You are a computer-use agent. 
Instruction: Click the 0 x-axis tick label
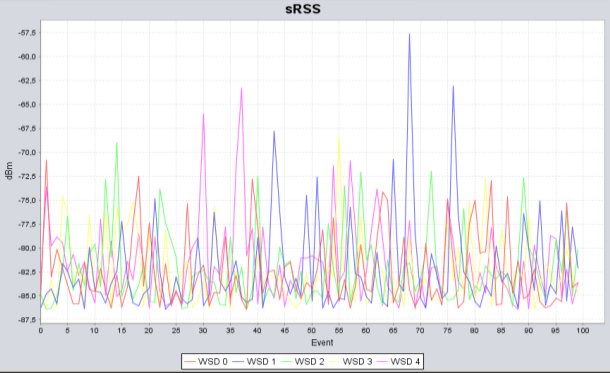click(x=40, y=331)
